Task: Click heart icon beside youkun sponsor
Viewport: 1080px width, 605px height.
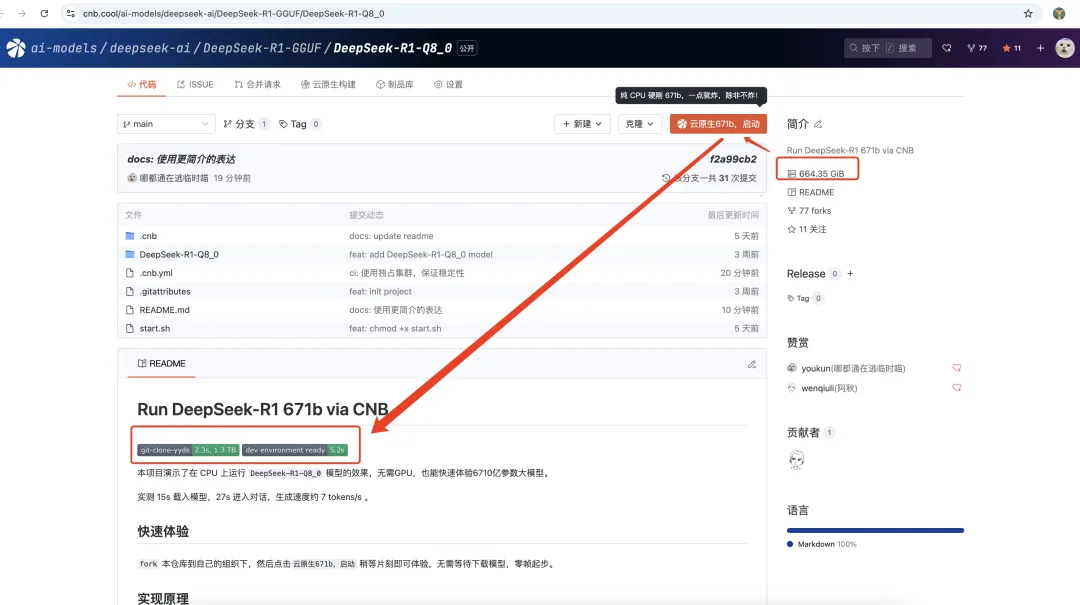Action: (957, 368)
